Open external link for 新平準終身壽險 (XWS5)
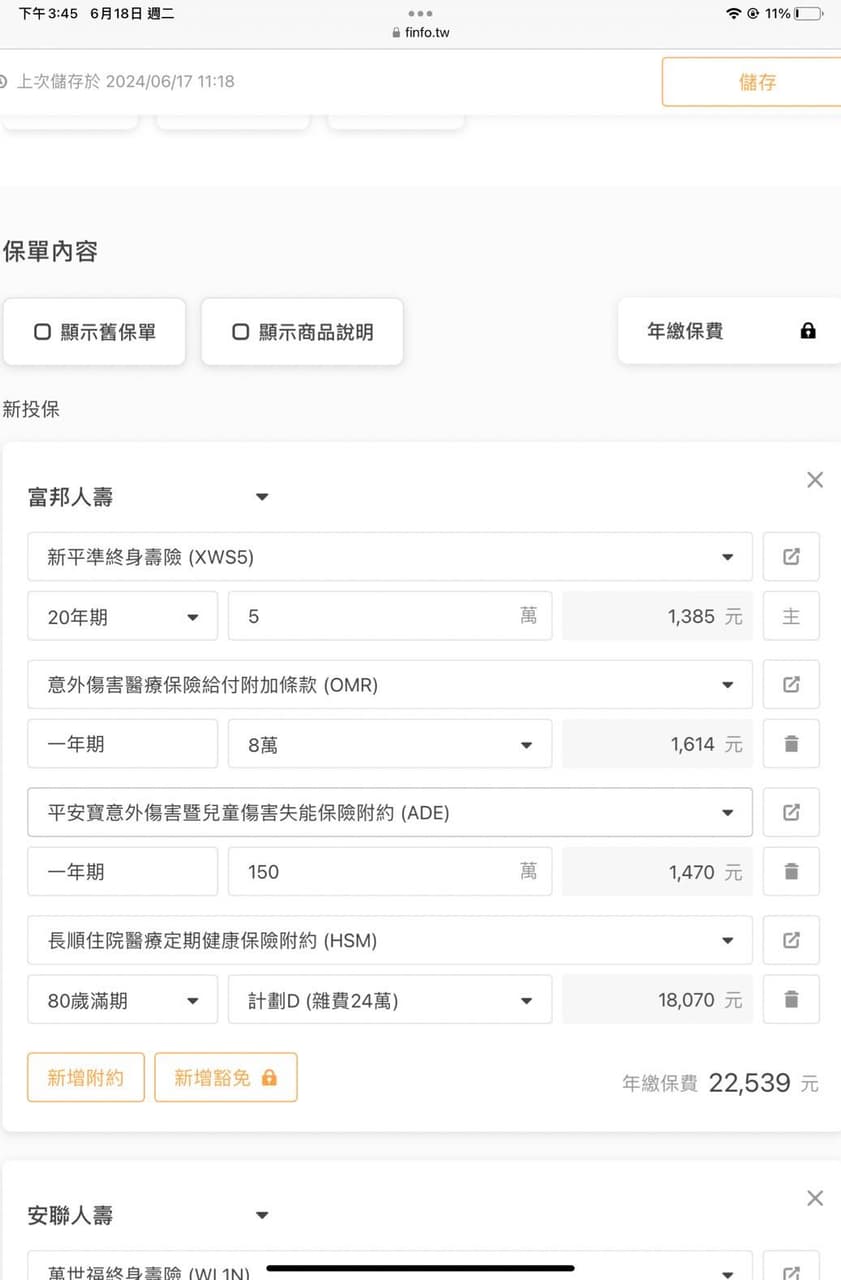This screenshot has height=1280, width=841. [790, 557]
